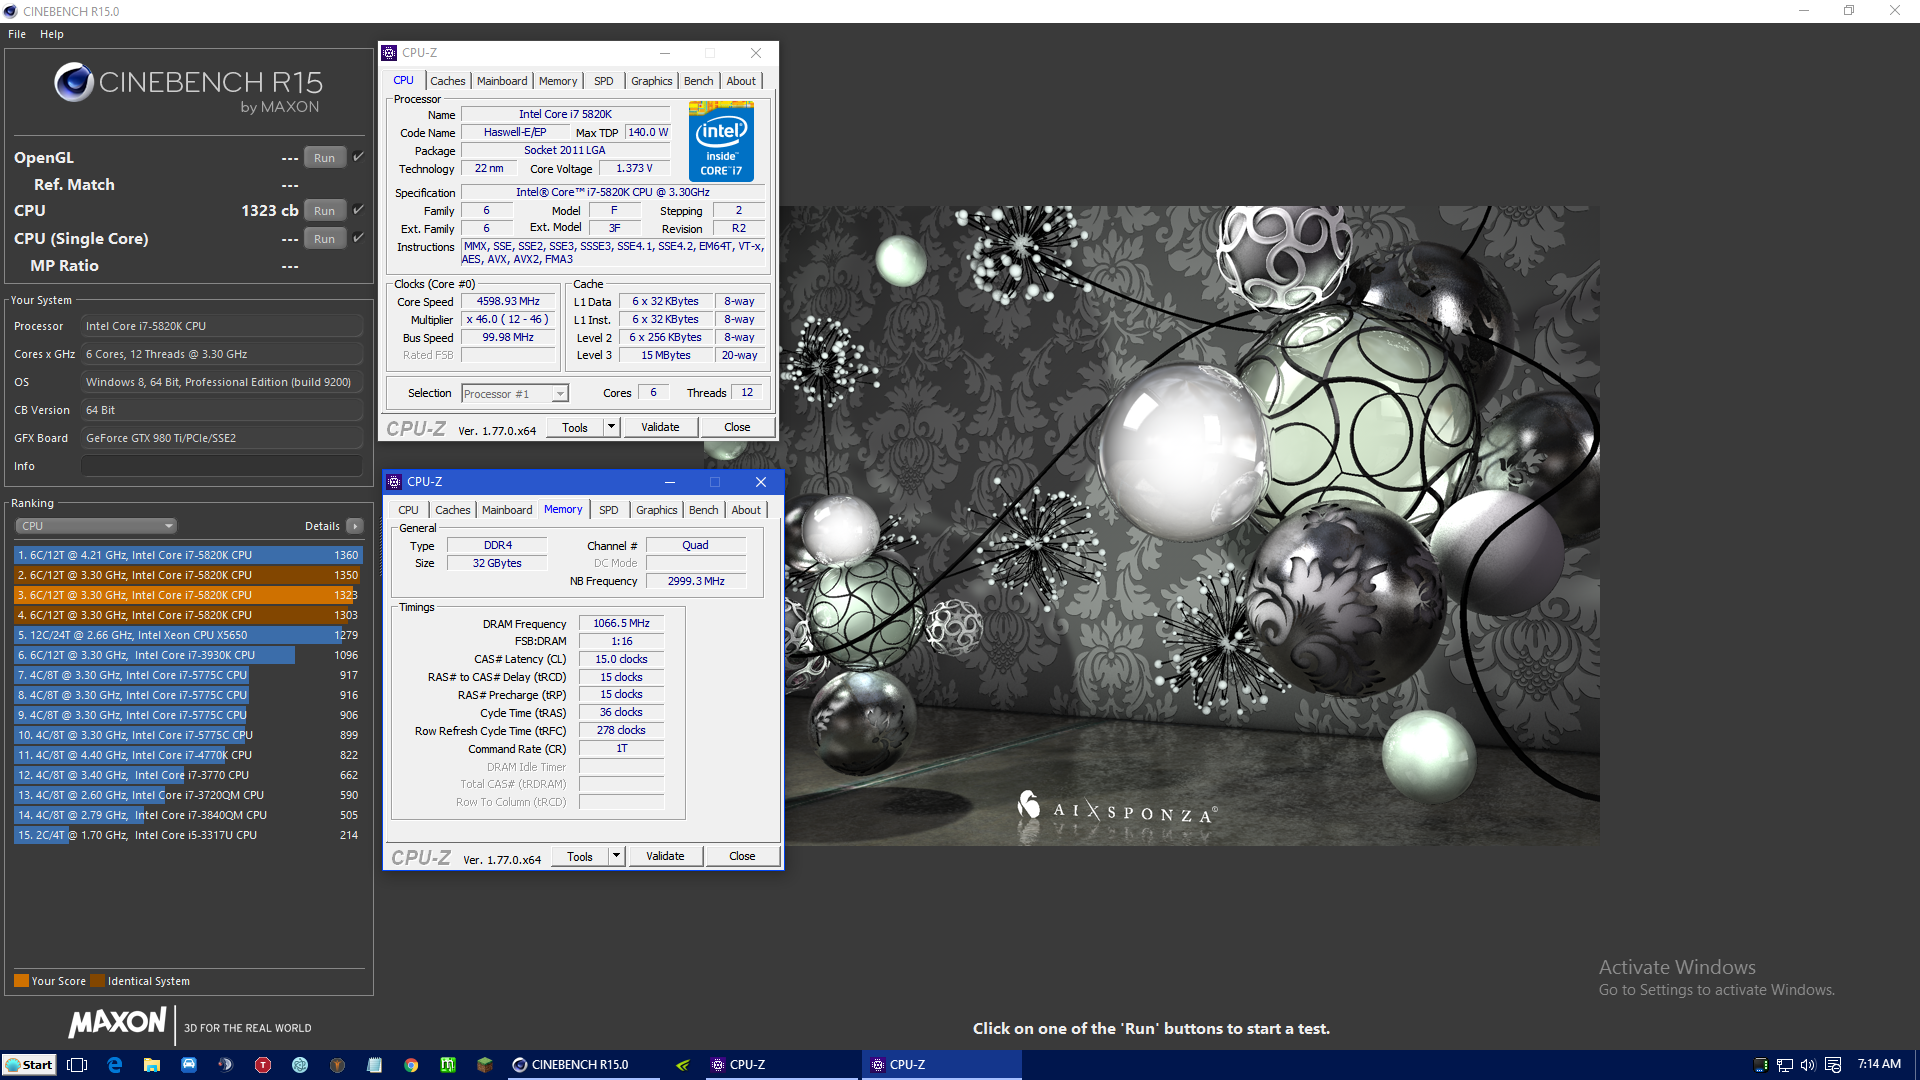This screenshot has width=1920, height=1080.
Task: Open the network icon in system tray
Action: (x=1785, y=1065)
